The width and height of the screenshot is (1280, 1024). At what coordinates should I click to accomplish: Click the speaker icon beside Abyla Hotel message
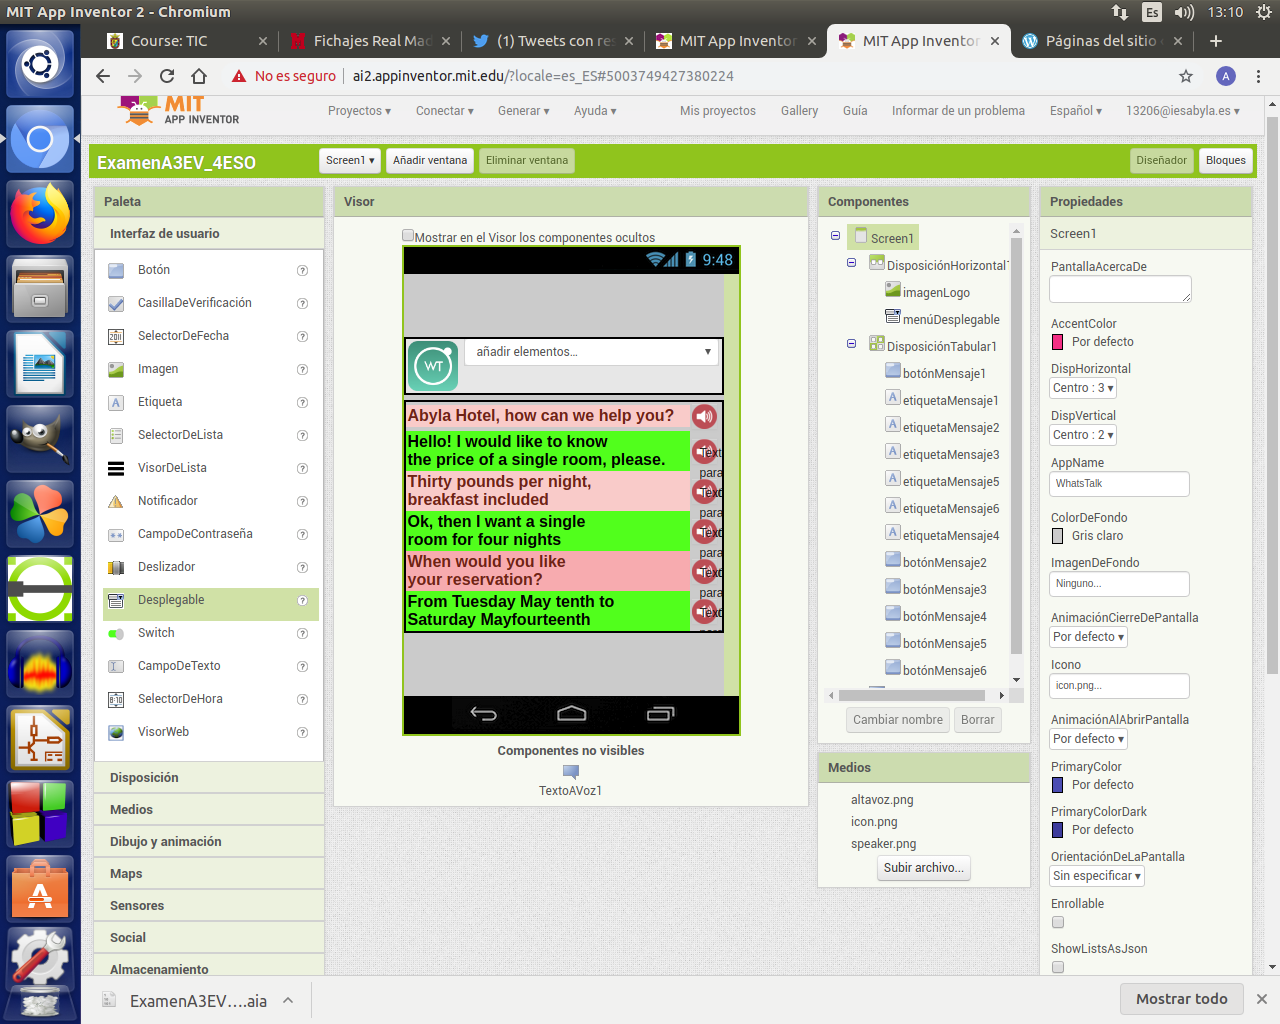tap(705, 416)
